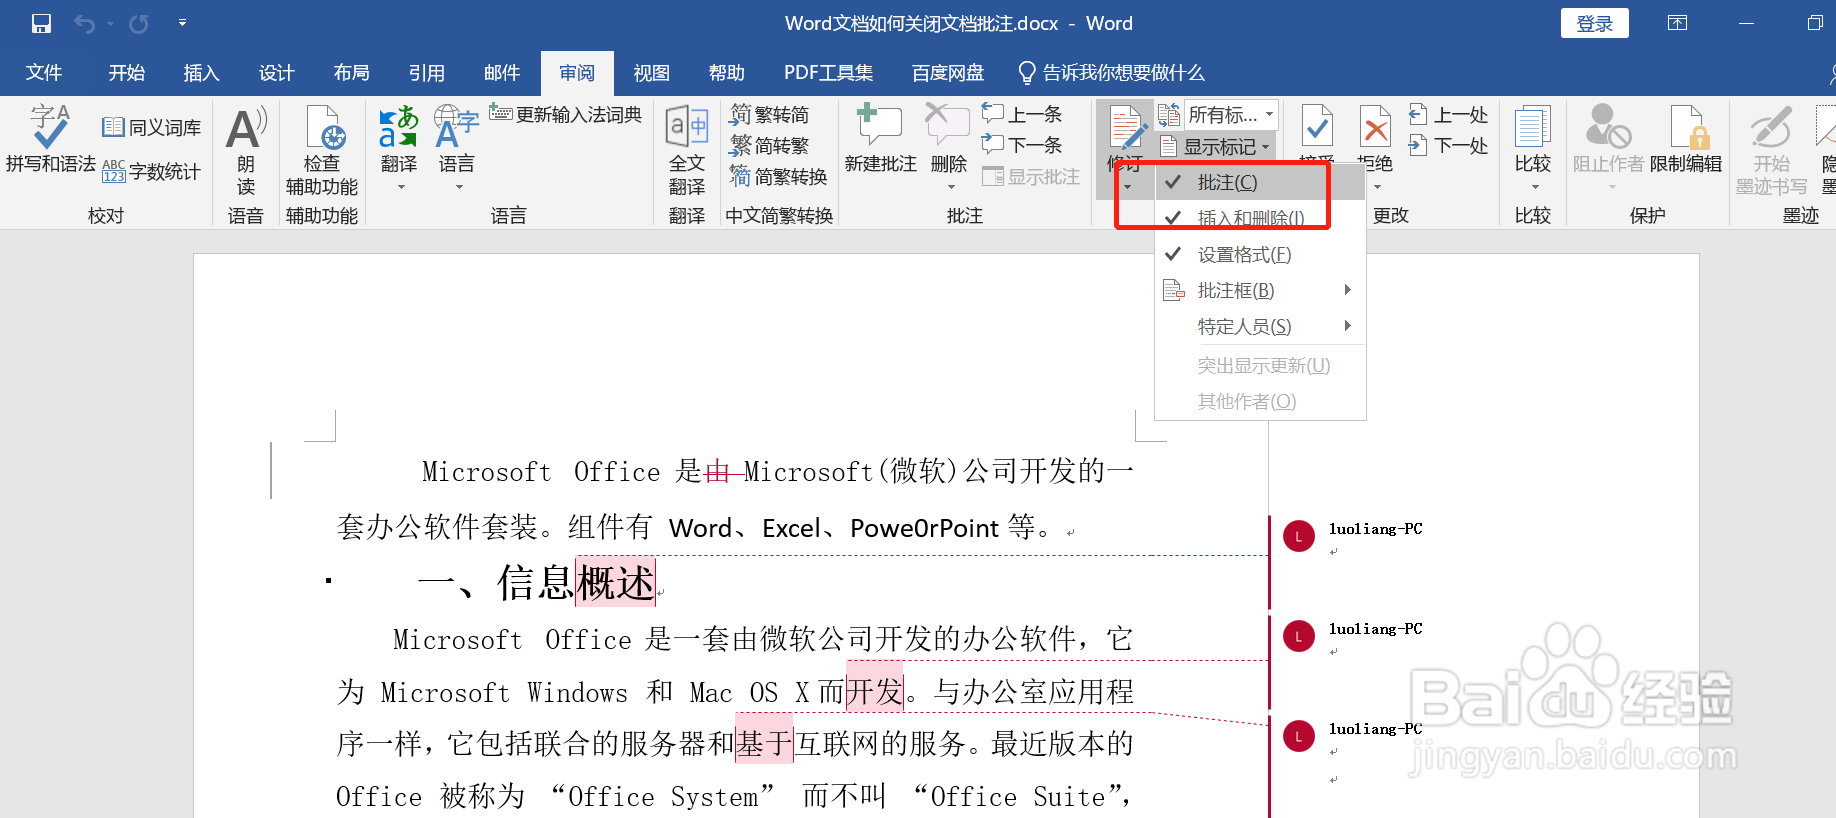Screen dimensions: 1836x818
Task: Go to previous comment 上一条
Action: pyautogui.click(x=1022, y=114)
